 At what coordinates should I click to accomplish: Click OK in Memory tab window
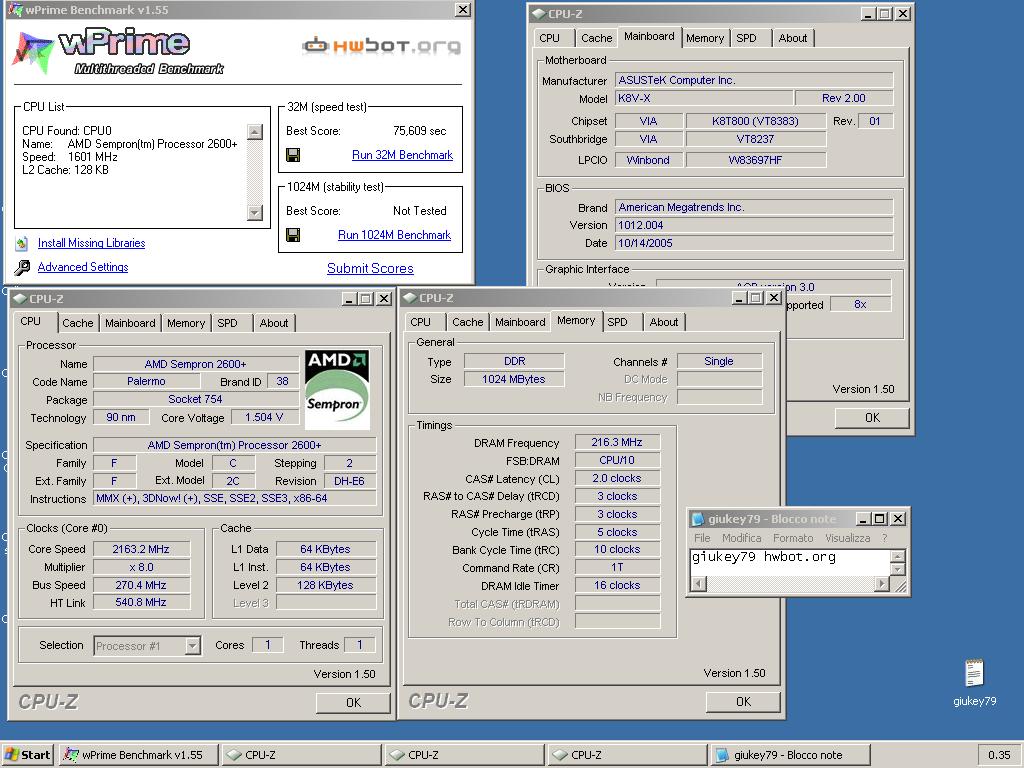click(x=743, y=702)
